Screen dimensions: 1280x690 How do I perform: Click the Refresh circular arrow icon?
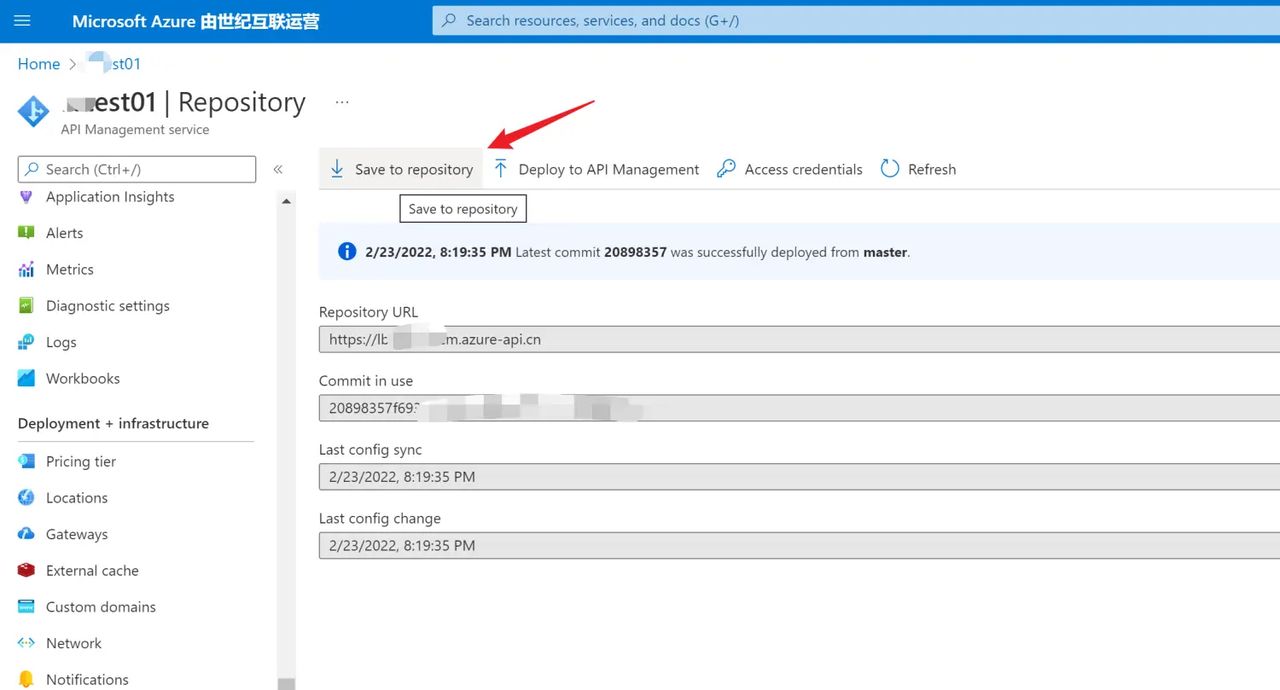(890, 169)
